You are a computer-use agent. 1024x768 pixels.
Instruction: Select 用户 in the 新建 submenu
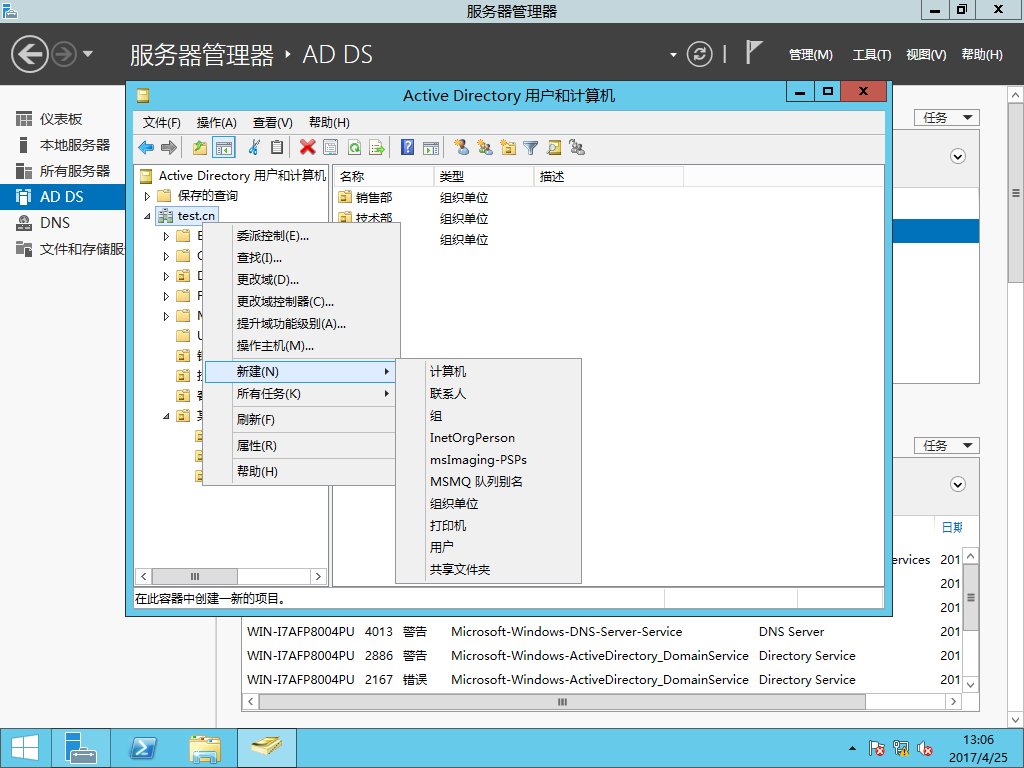(488, 547)
